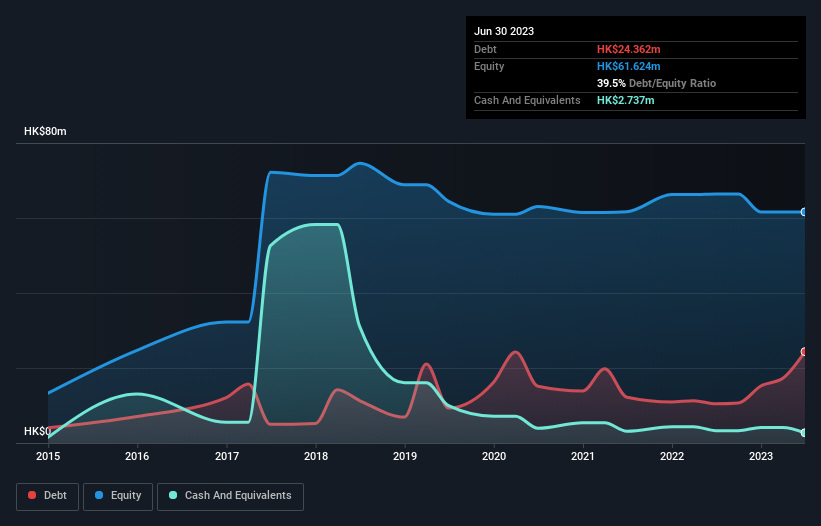
Task: Click the 2019 x-axis label
Action: [x=405, y=456]
